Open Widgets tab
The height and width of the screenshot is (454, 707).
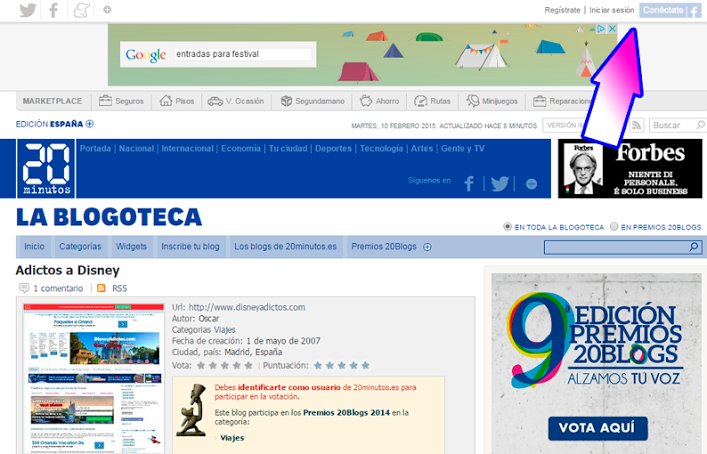point(131,246)
